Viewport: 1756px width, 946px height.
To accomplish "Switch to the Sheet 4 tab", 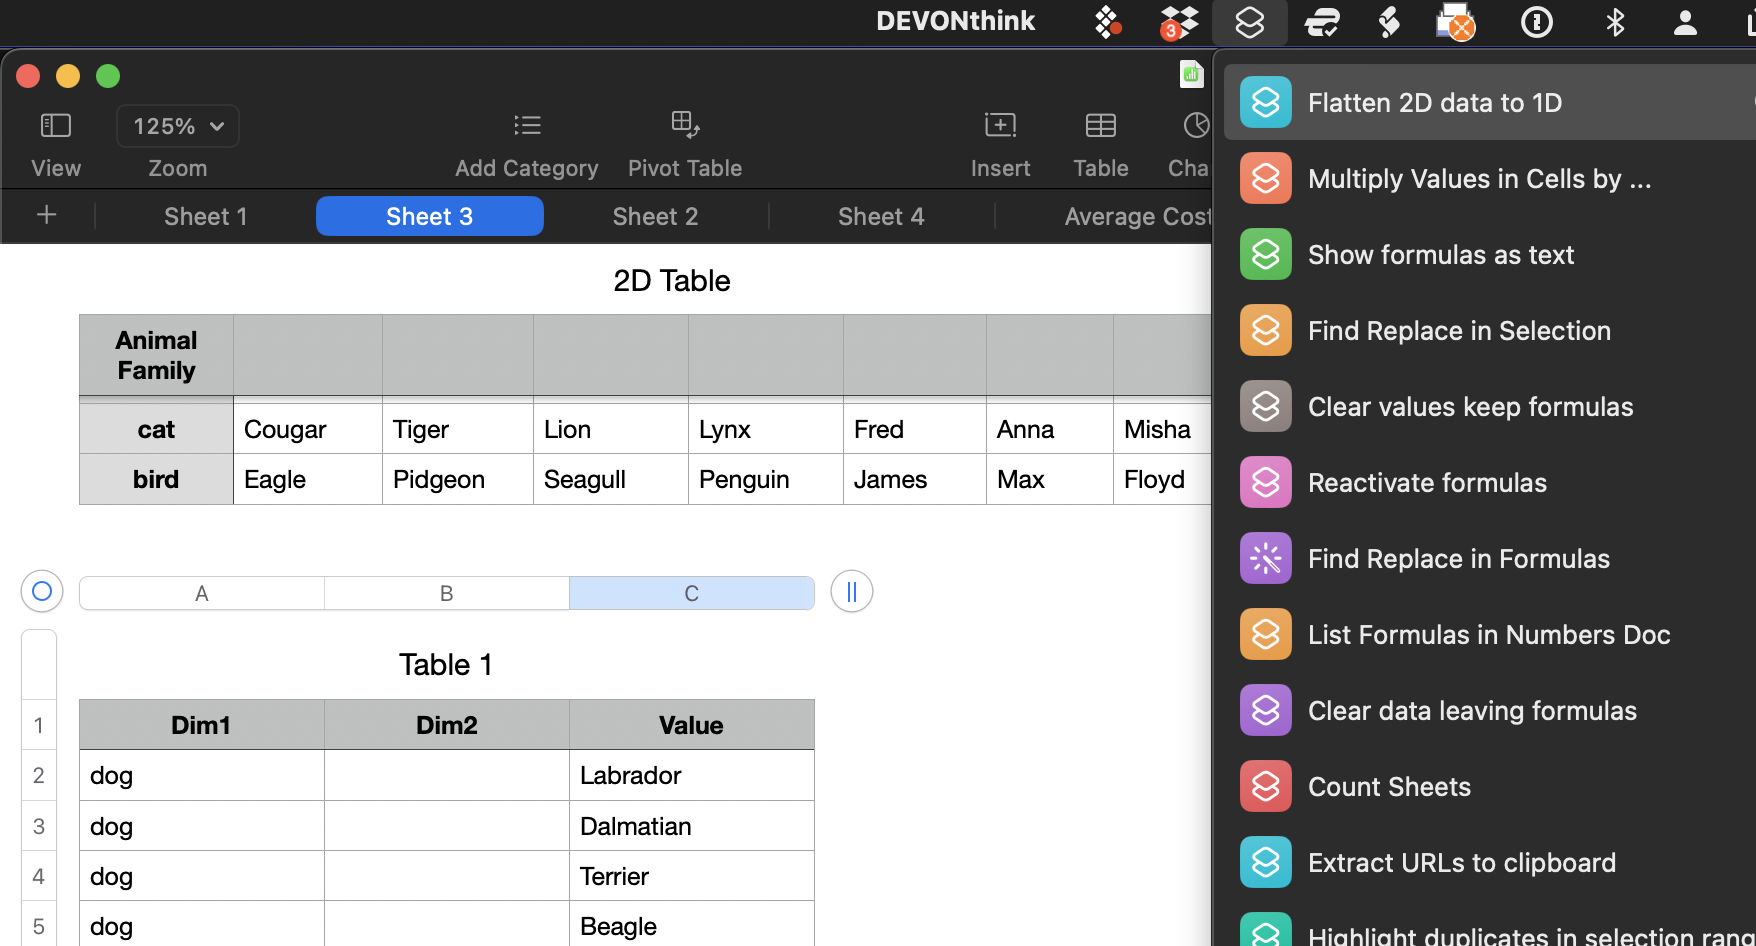I will click(880, 217).
